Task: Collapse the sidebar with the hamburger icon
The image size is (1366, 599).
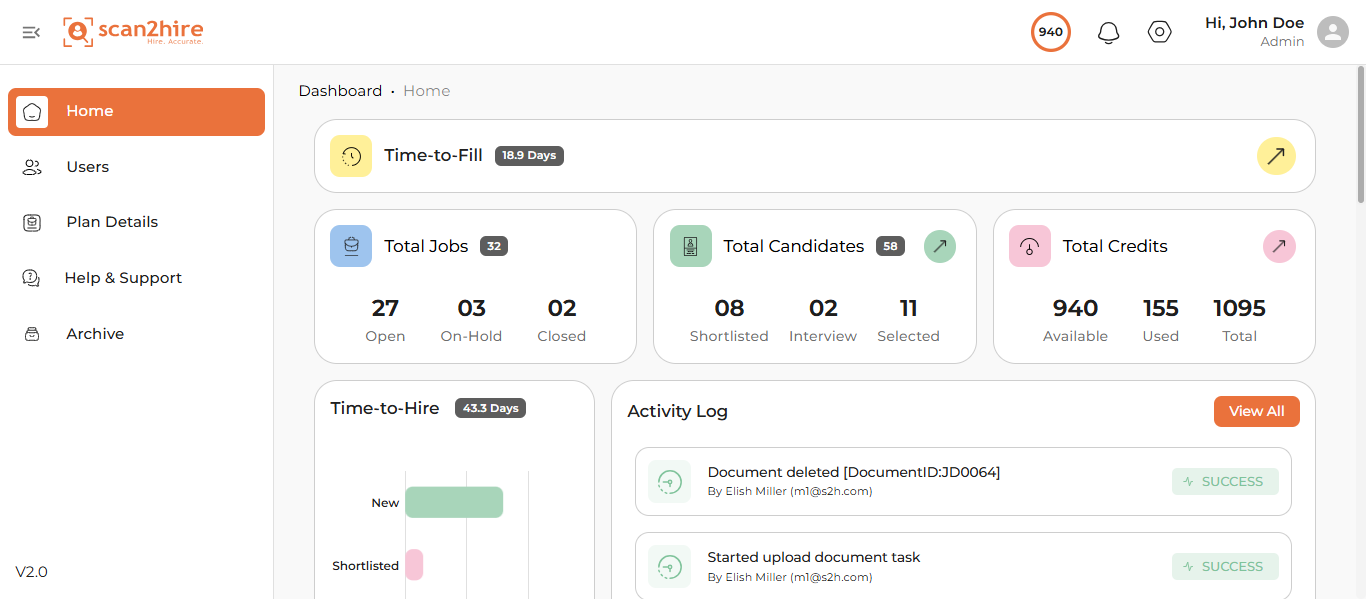Action: [x=31, y=32]
